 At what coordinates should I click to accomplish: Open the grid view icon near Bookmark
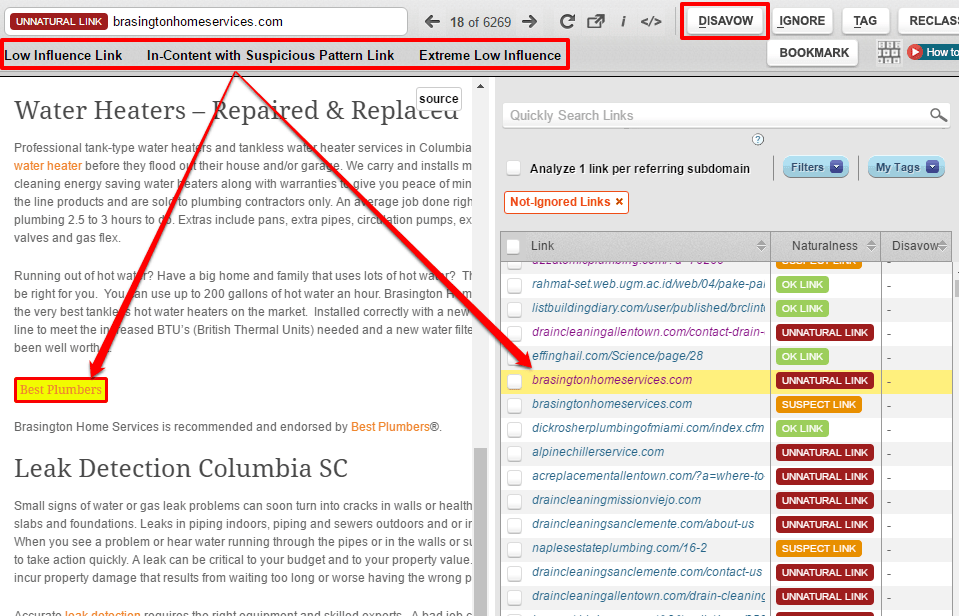coord(888,53)
